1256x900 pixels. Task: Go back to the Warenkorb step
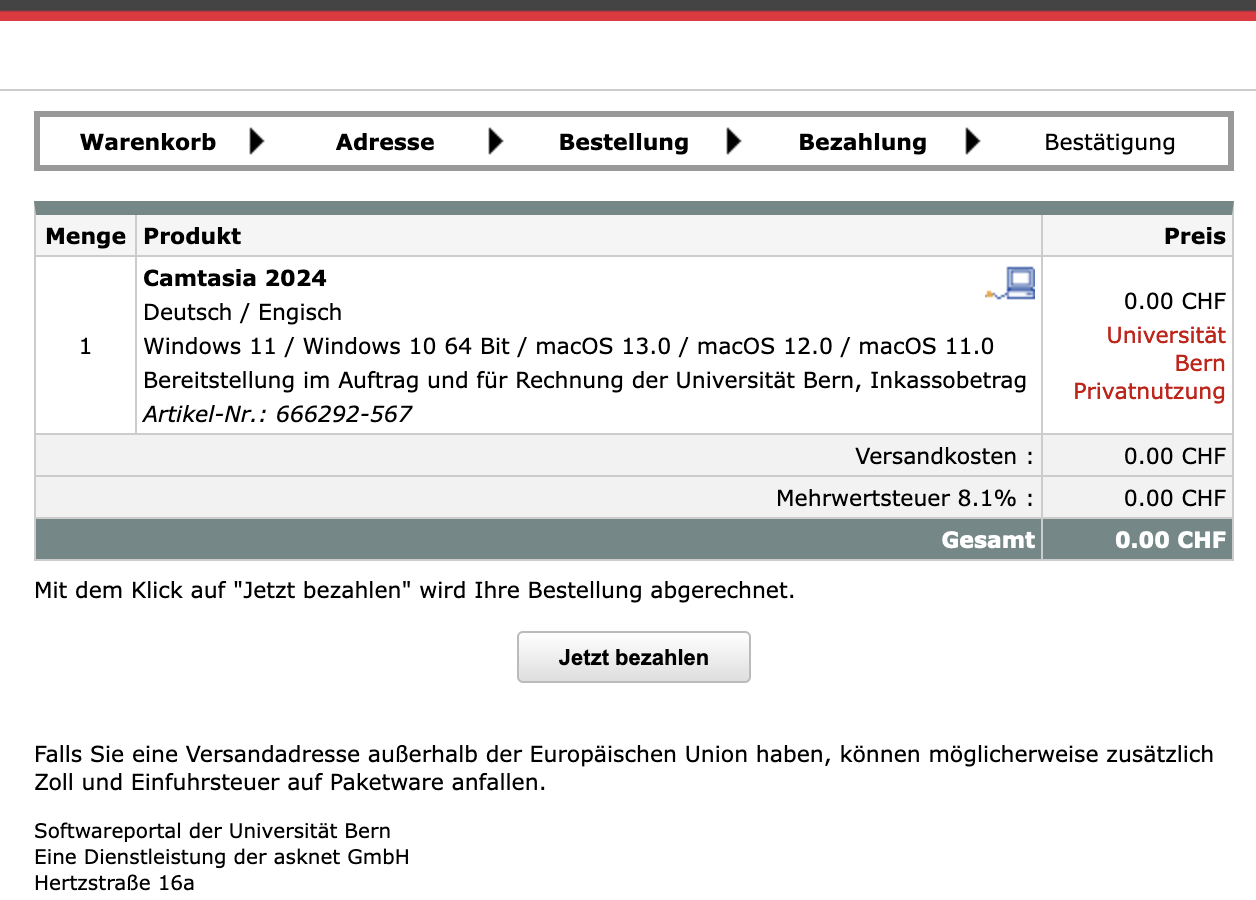pyautogui.click(x=148, y=142)
